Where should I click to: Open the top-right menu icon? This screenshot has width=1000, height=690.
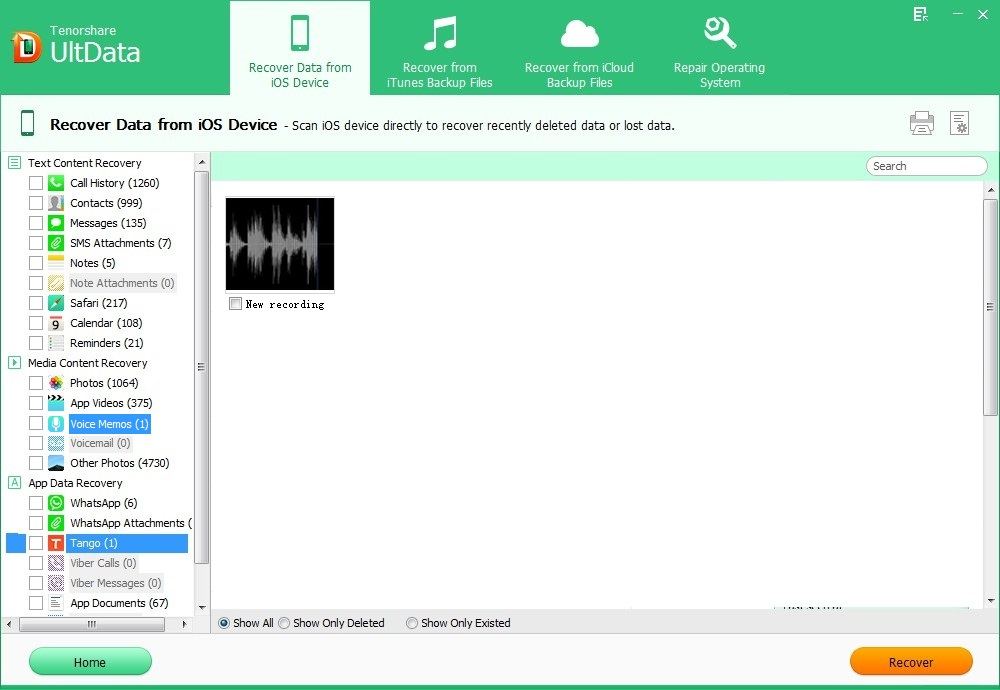[x=920, y=15]
